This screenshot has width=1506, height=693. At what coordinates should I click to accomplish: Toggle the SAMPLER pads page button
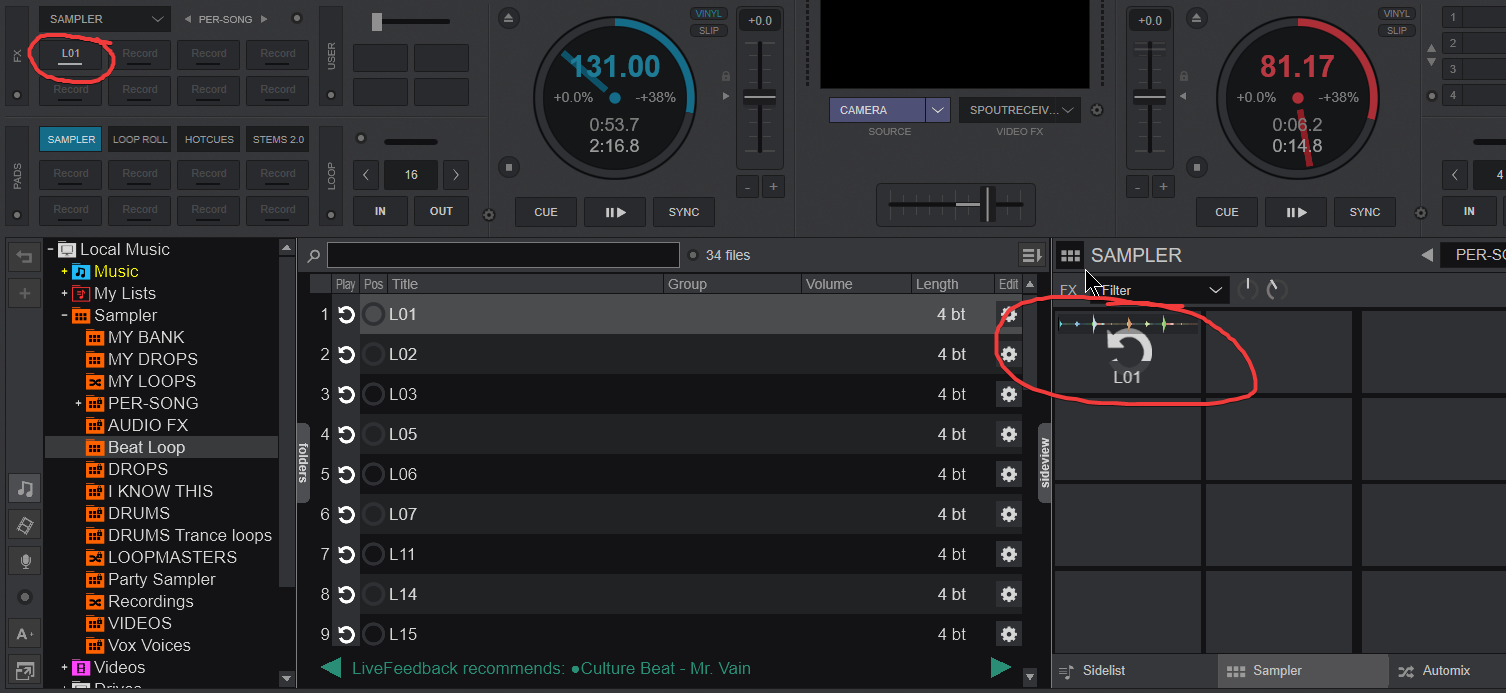coord(70,138)
